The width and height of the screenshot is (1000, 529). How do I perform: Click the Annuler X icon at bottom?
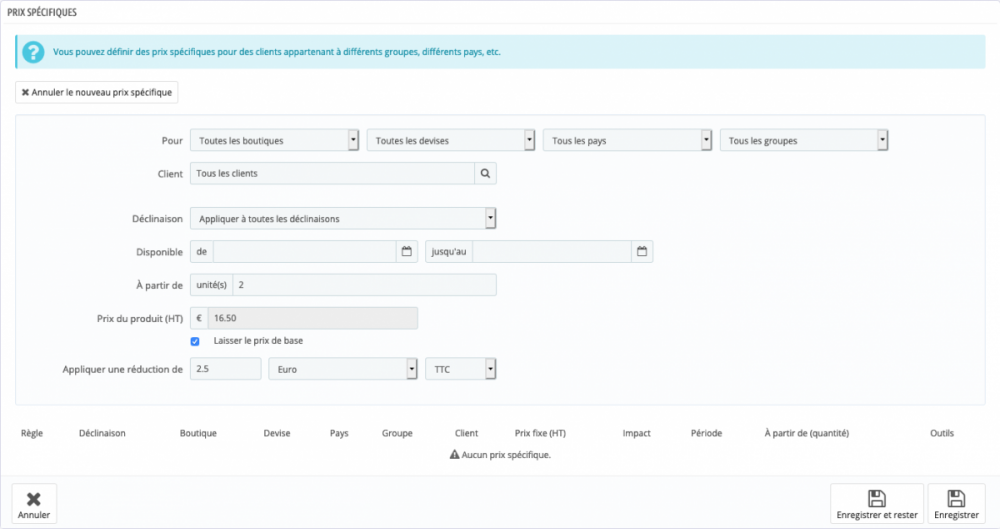coord(33,499)
